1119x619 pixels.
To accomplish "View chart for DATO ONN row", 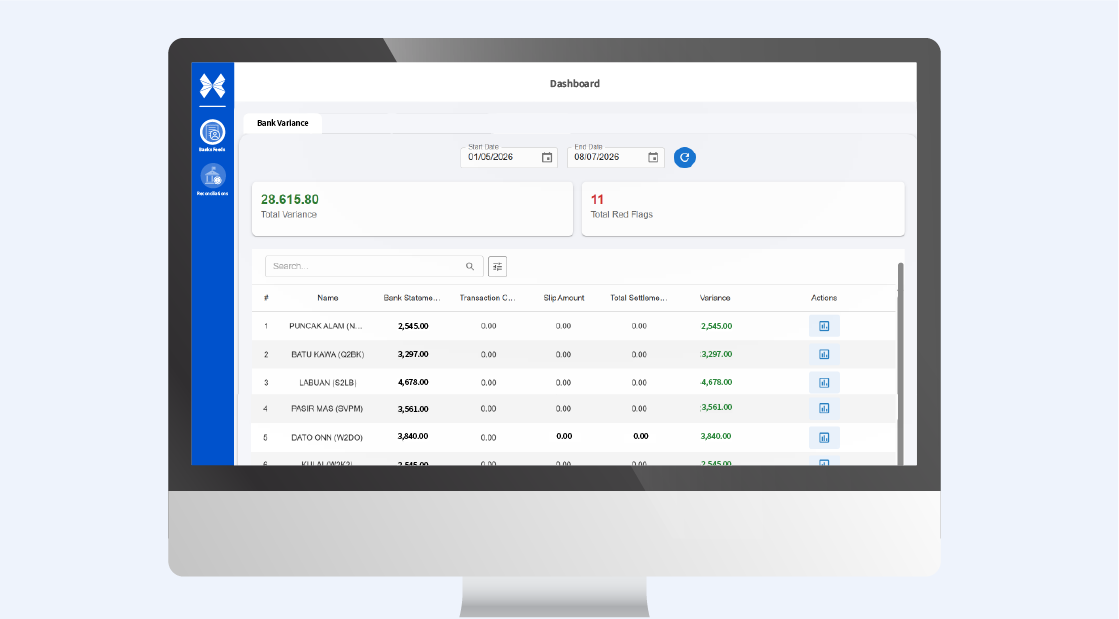I will point(824,438).
